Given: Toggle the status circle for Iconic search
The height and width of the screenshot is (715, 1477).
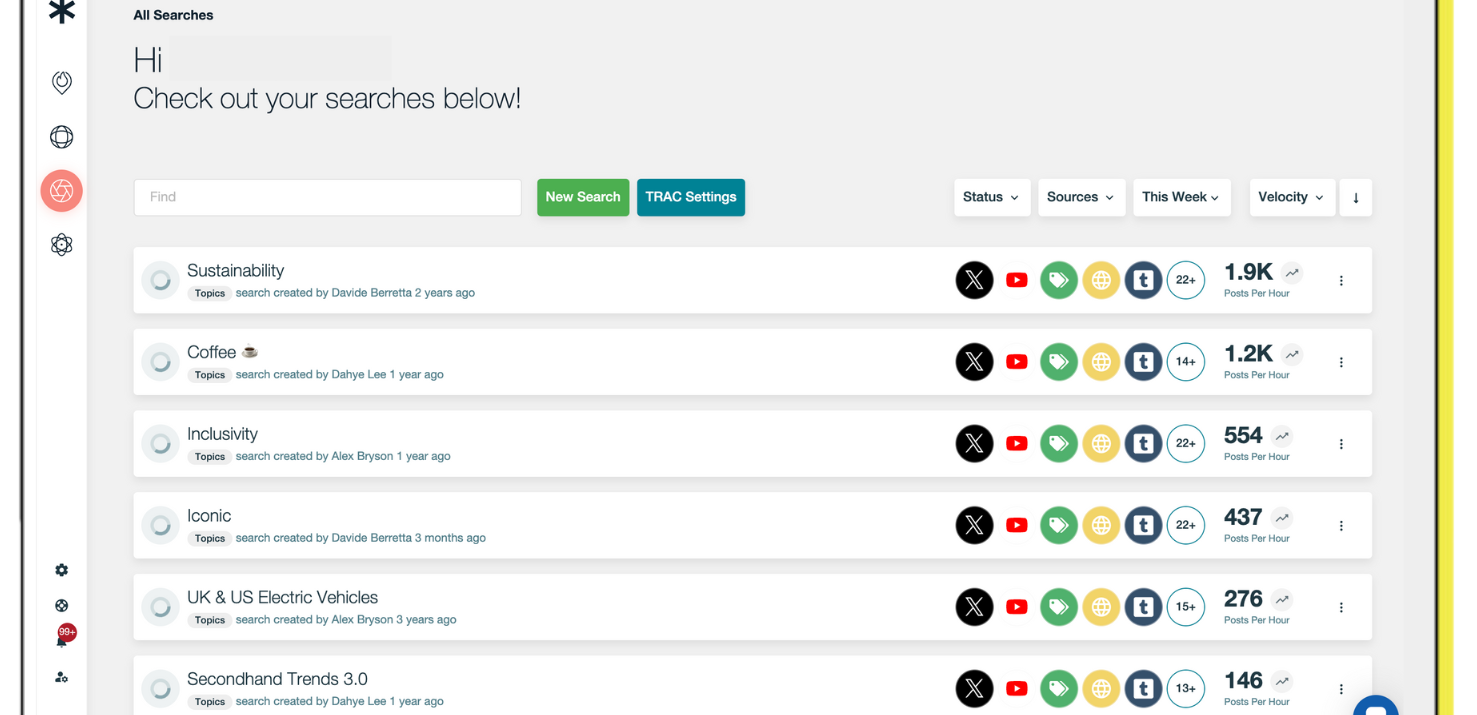Looking at the screenshot, I should (160, 525).
